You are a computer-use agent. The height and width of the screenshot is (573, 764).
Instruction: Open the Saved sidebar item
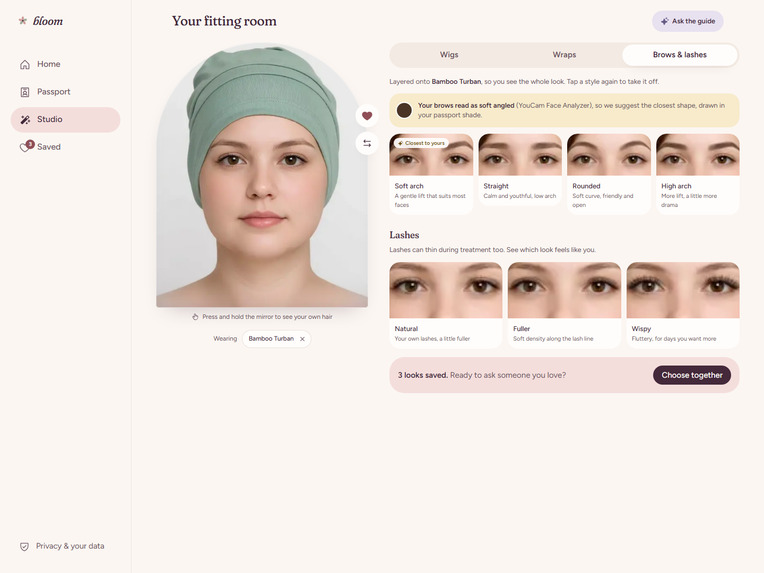click(65, 147)
